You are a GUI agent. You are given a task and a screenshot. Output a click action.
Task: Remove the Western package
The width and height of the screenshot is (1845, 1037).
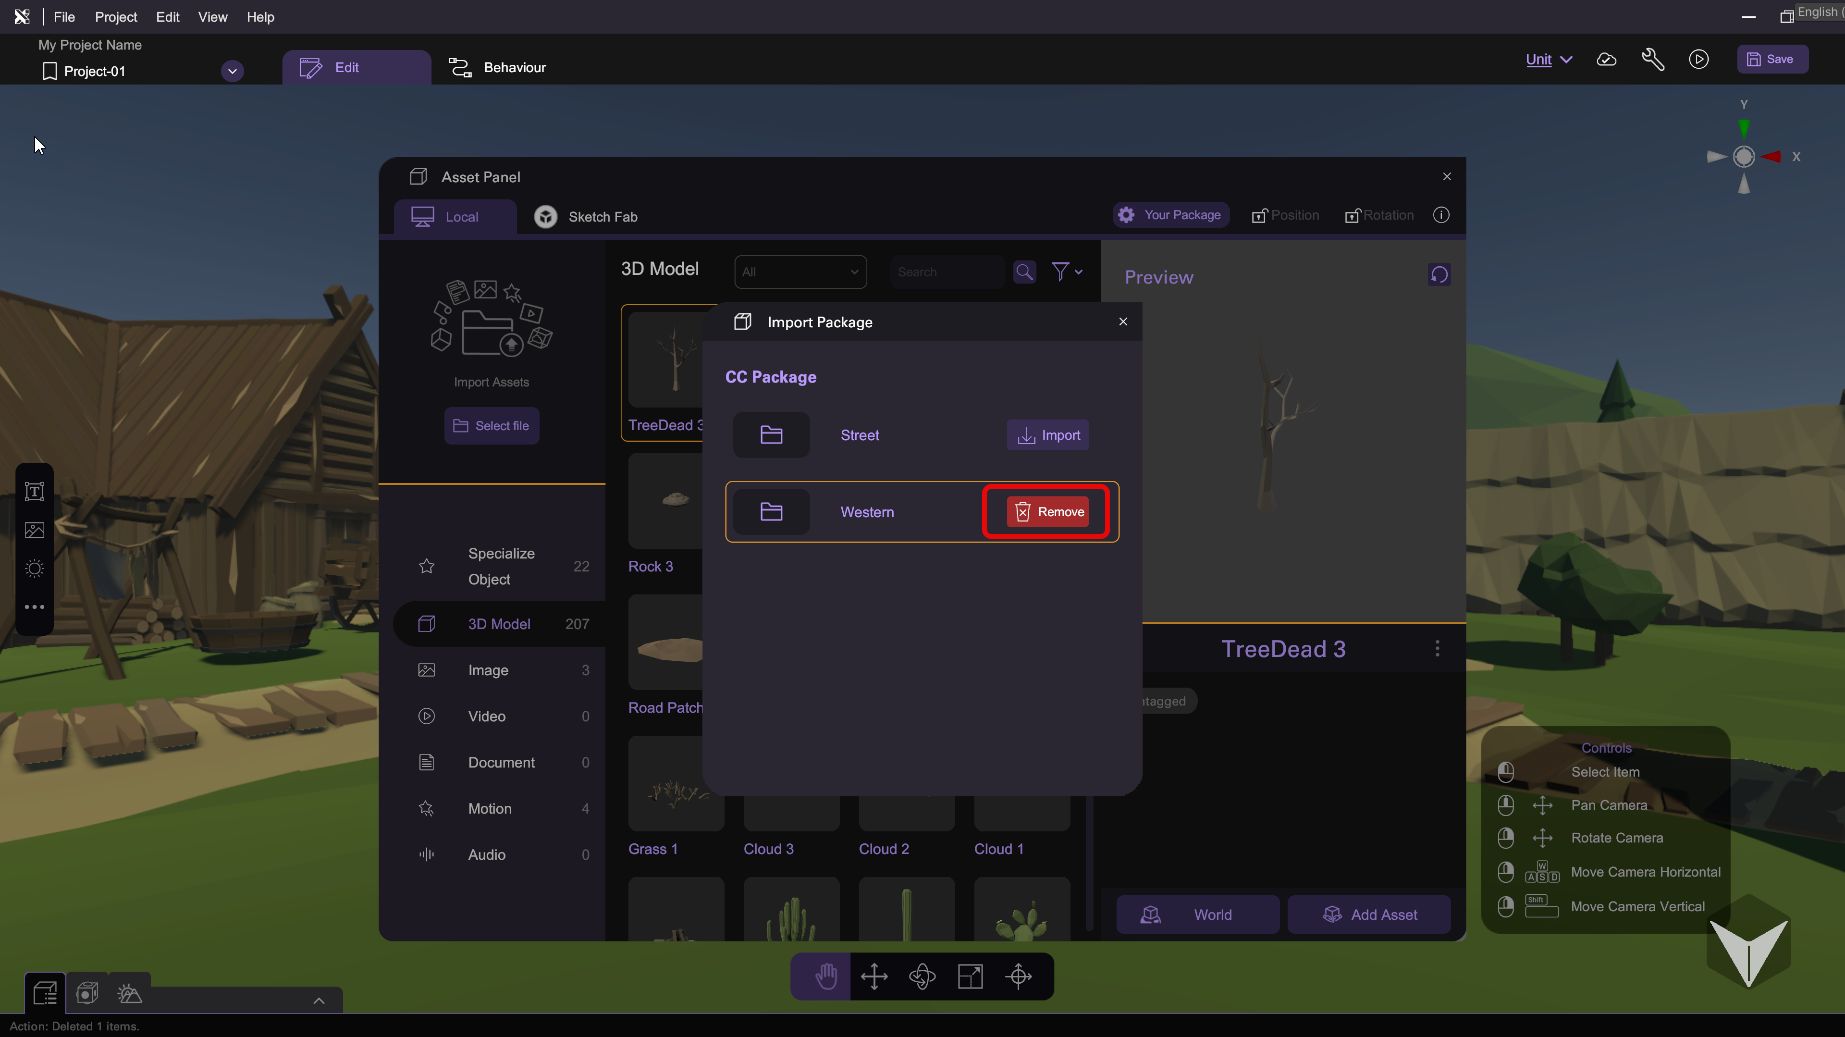(x=1047, y=512)
